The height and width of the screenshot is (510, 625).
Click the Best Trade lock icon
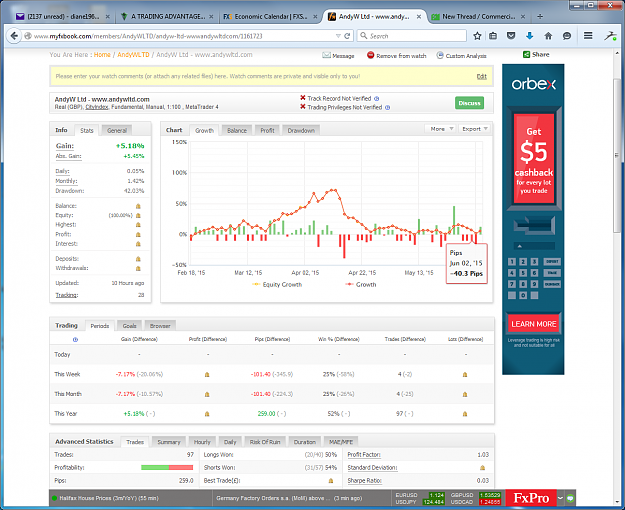click(330, 480)
